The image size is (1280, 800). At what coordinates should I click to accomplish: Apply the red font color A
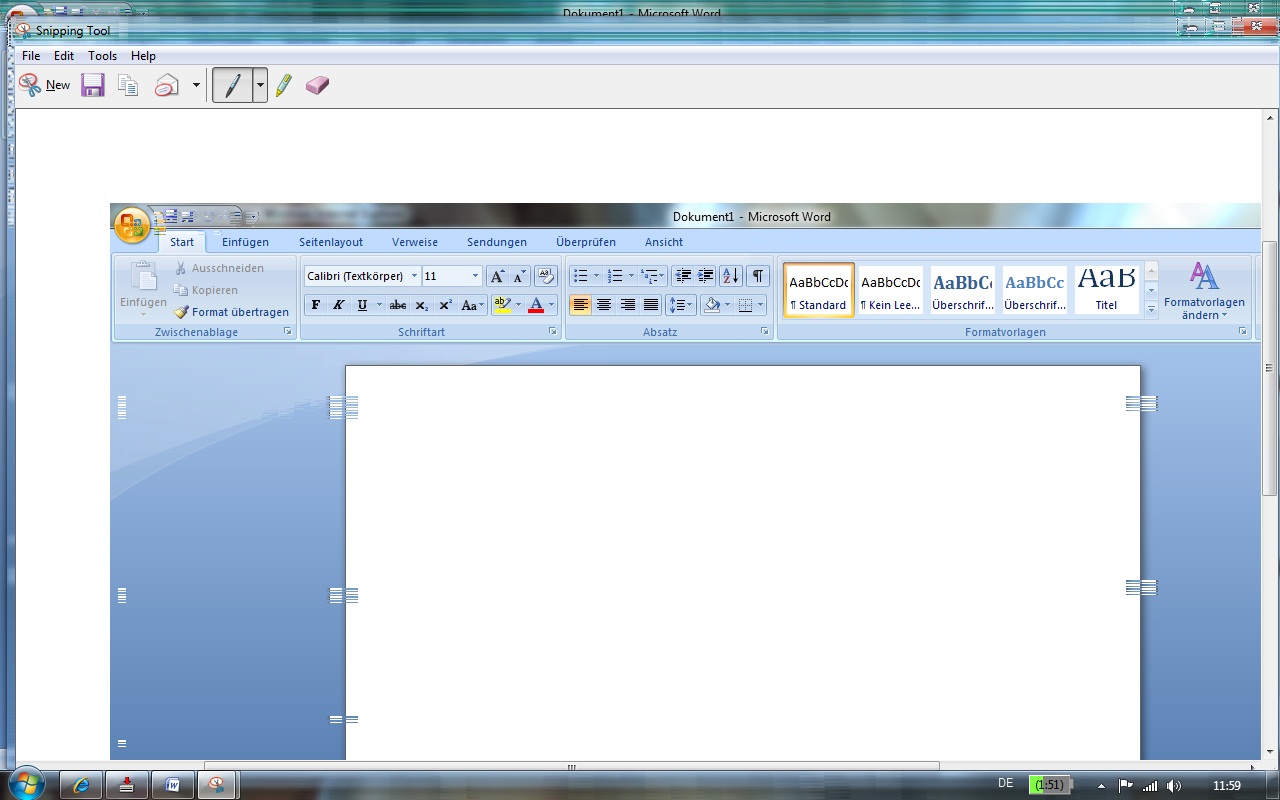click(536, 305)
